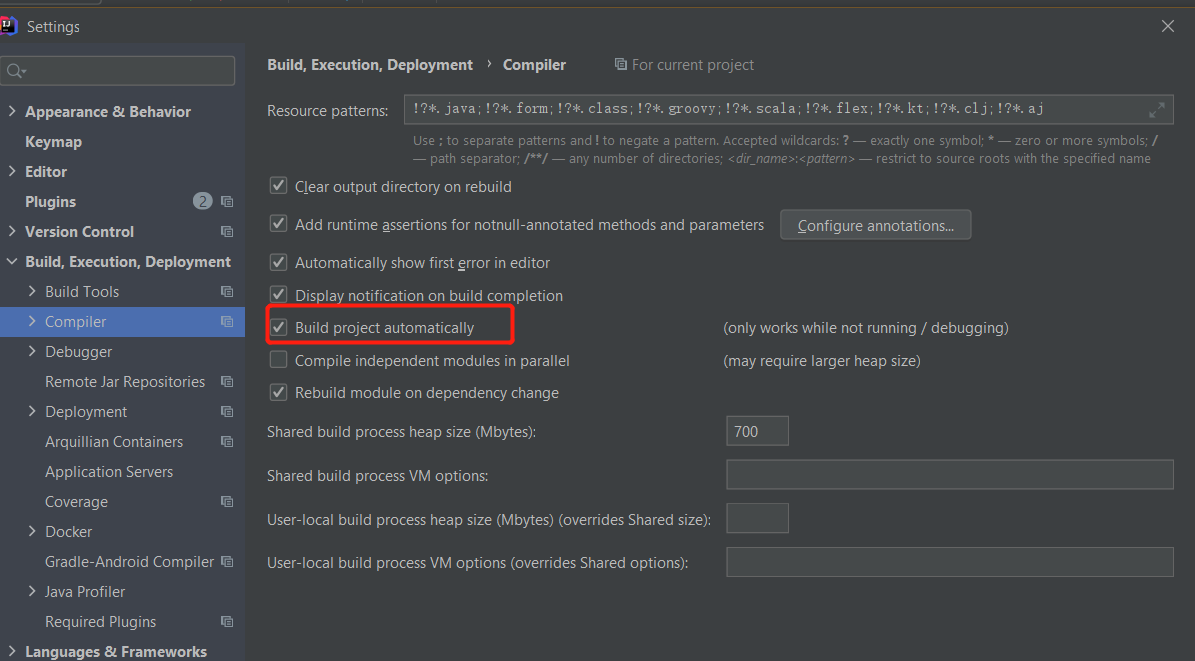Click the project-level icon next to Version Control
The image size is (1195, 661).
[226, 231]
